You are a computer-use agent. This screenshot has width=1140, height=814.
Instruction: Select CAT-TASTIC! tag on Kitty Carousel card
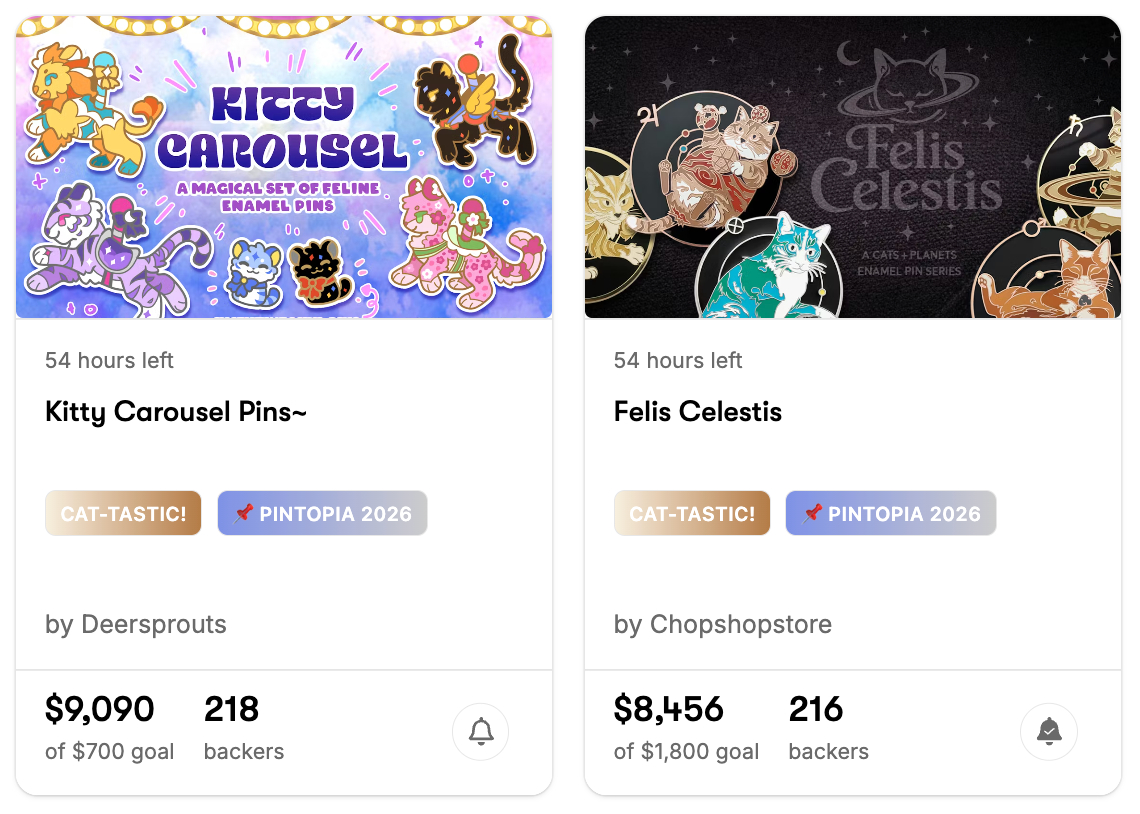[x=123, y=514]
